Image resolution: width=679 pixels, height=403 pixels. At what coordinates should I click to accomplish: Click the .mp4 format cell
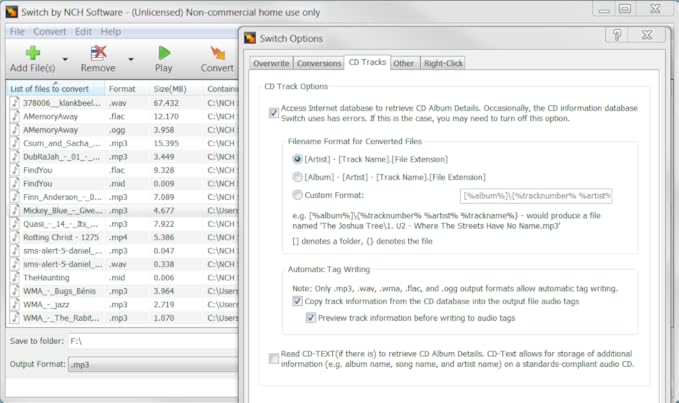[118, 237]
